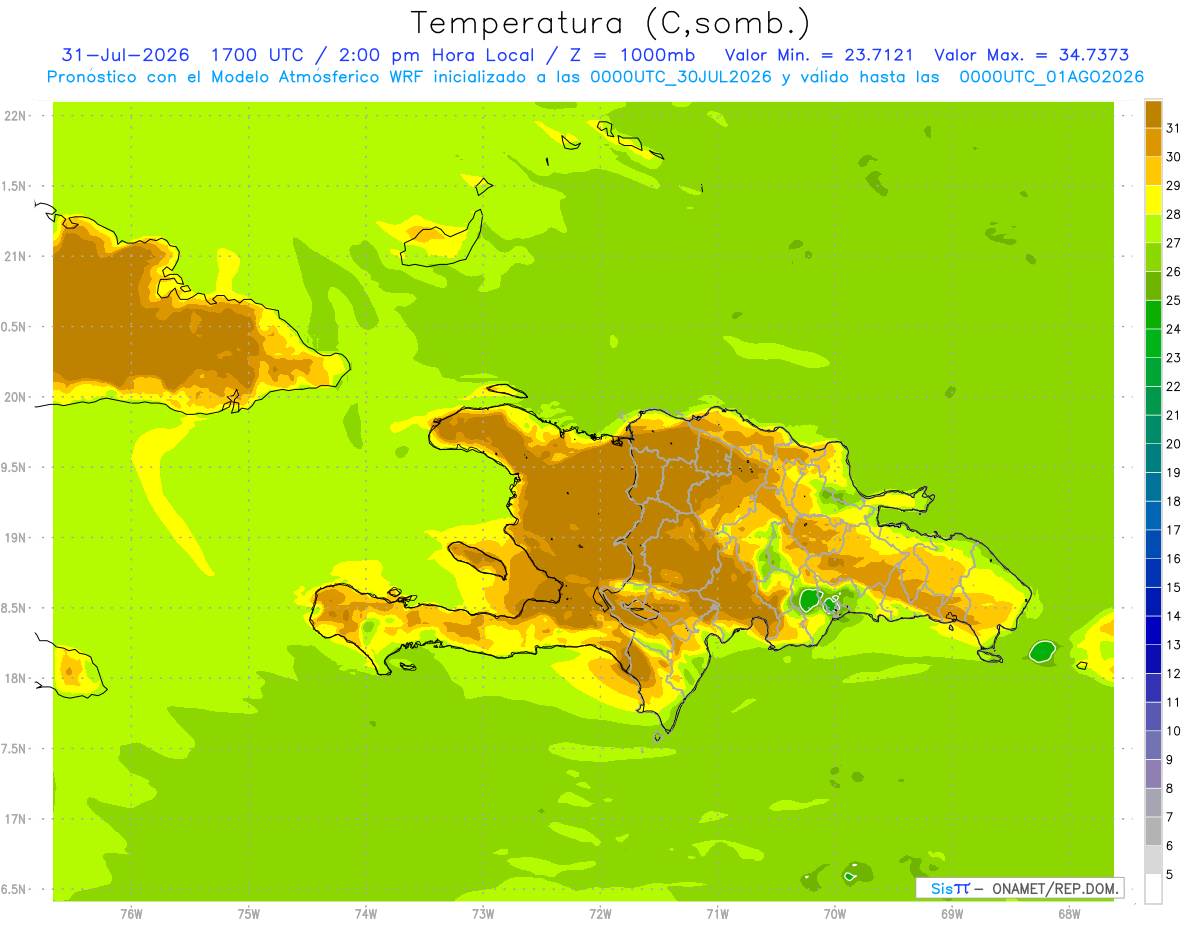Click the "70W" longitude axis label
Viewport: 1200px width, 927px height.
pyautogui.click(x=835, y=913)
